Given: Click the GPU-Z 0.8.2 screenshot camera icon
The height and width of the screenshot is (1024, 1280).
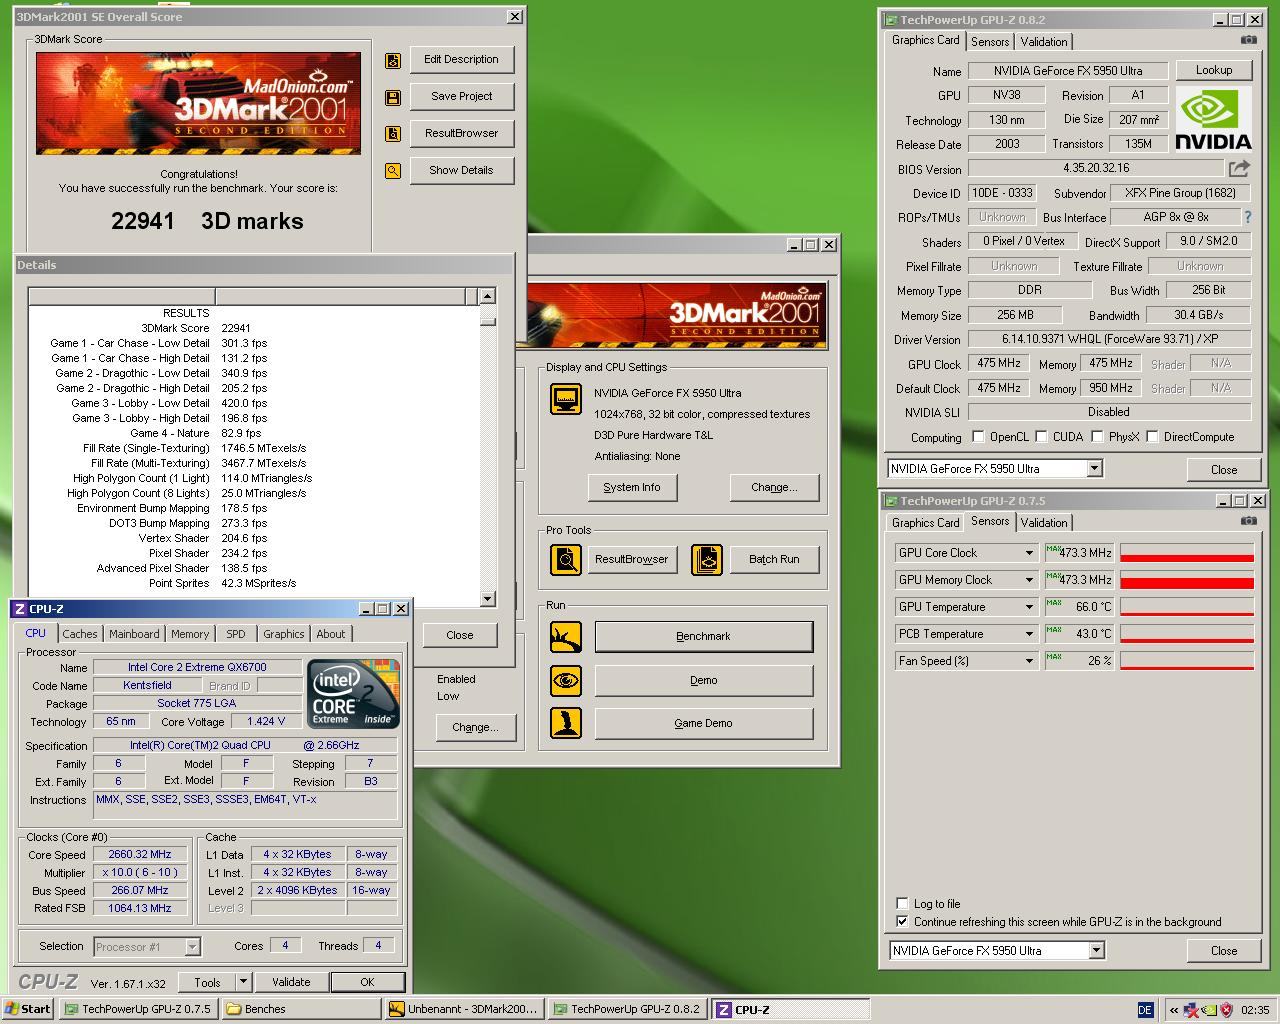Looking at the screenshot, I should click(1249, 40).
